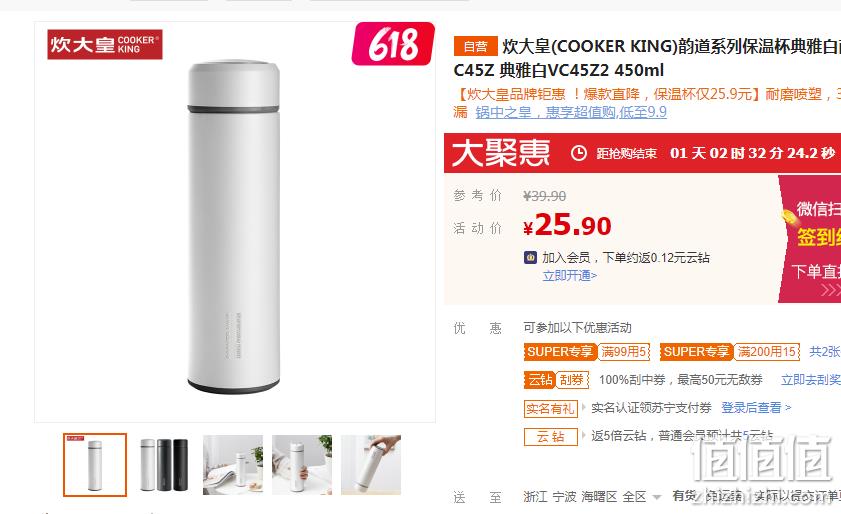The height and width of the screenshot is (514, 841).
Task: Select the tilted bottle in hand thumbnail
Action: (x=371, y=465)
